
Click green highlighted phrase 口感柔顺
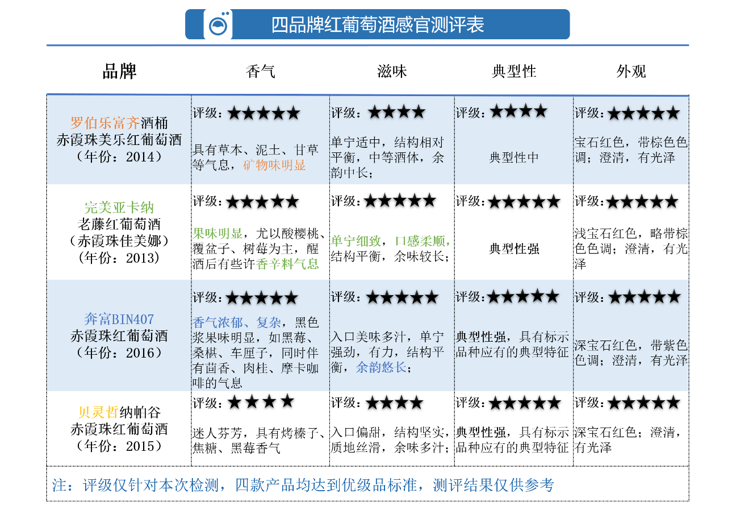click(419, 241)
